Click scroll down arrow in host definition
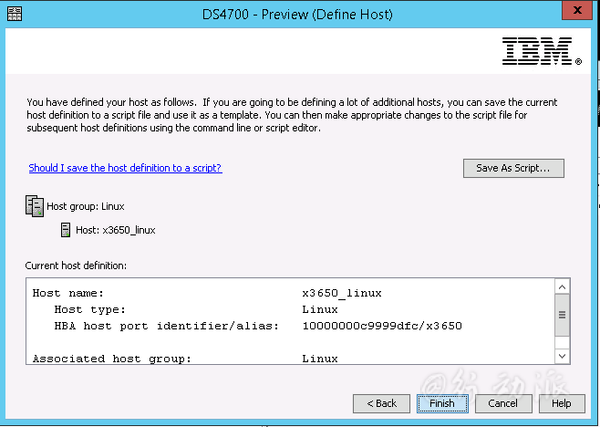Viewport: 600px width, 427px height. pos(562,356)
